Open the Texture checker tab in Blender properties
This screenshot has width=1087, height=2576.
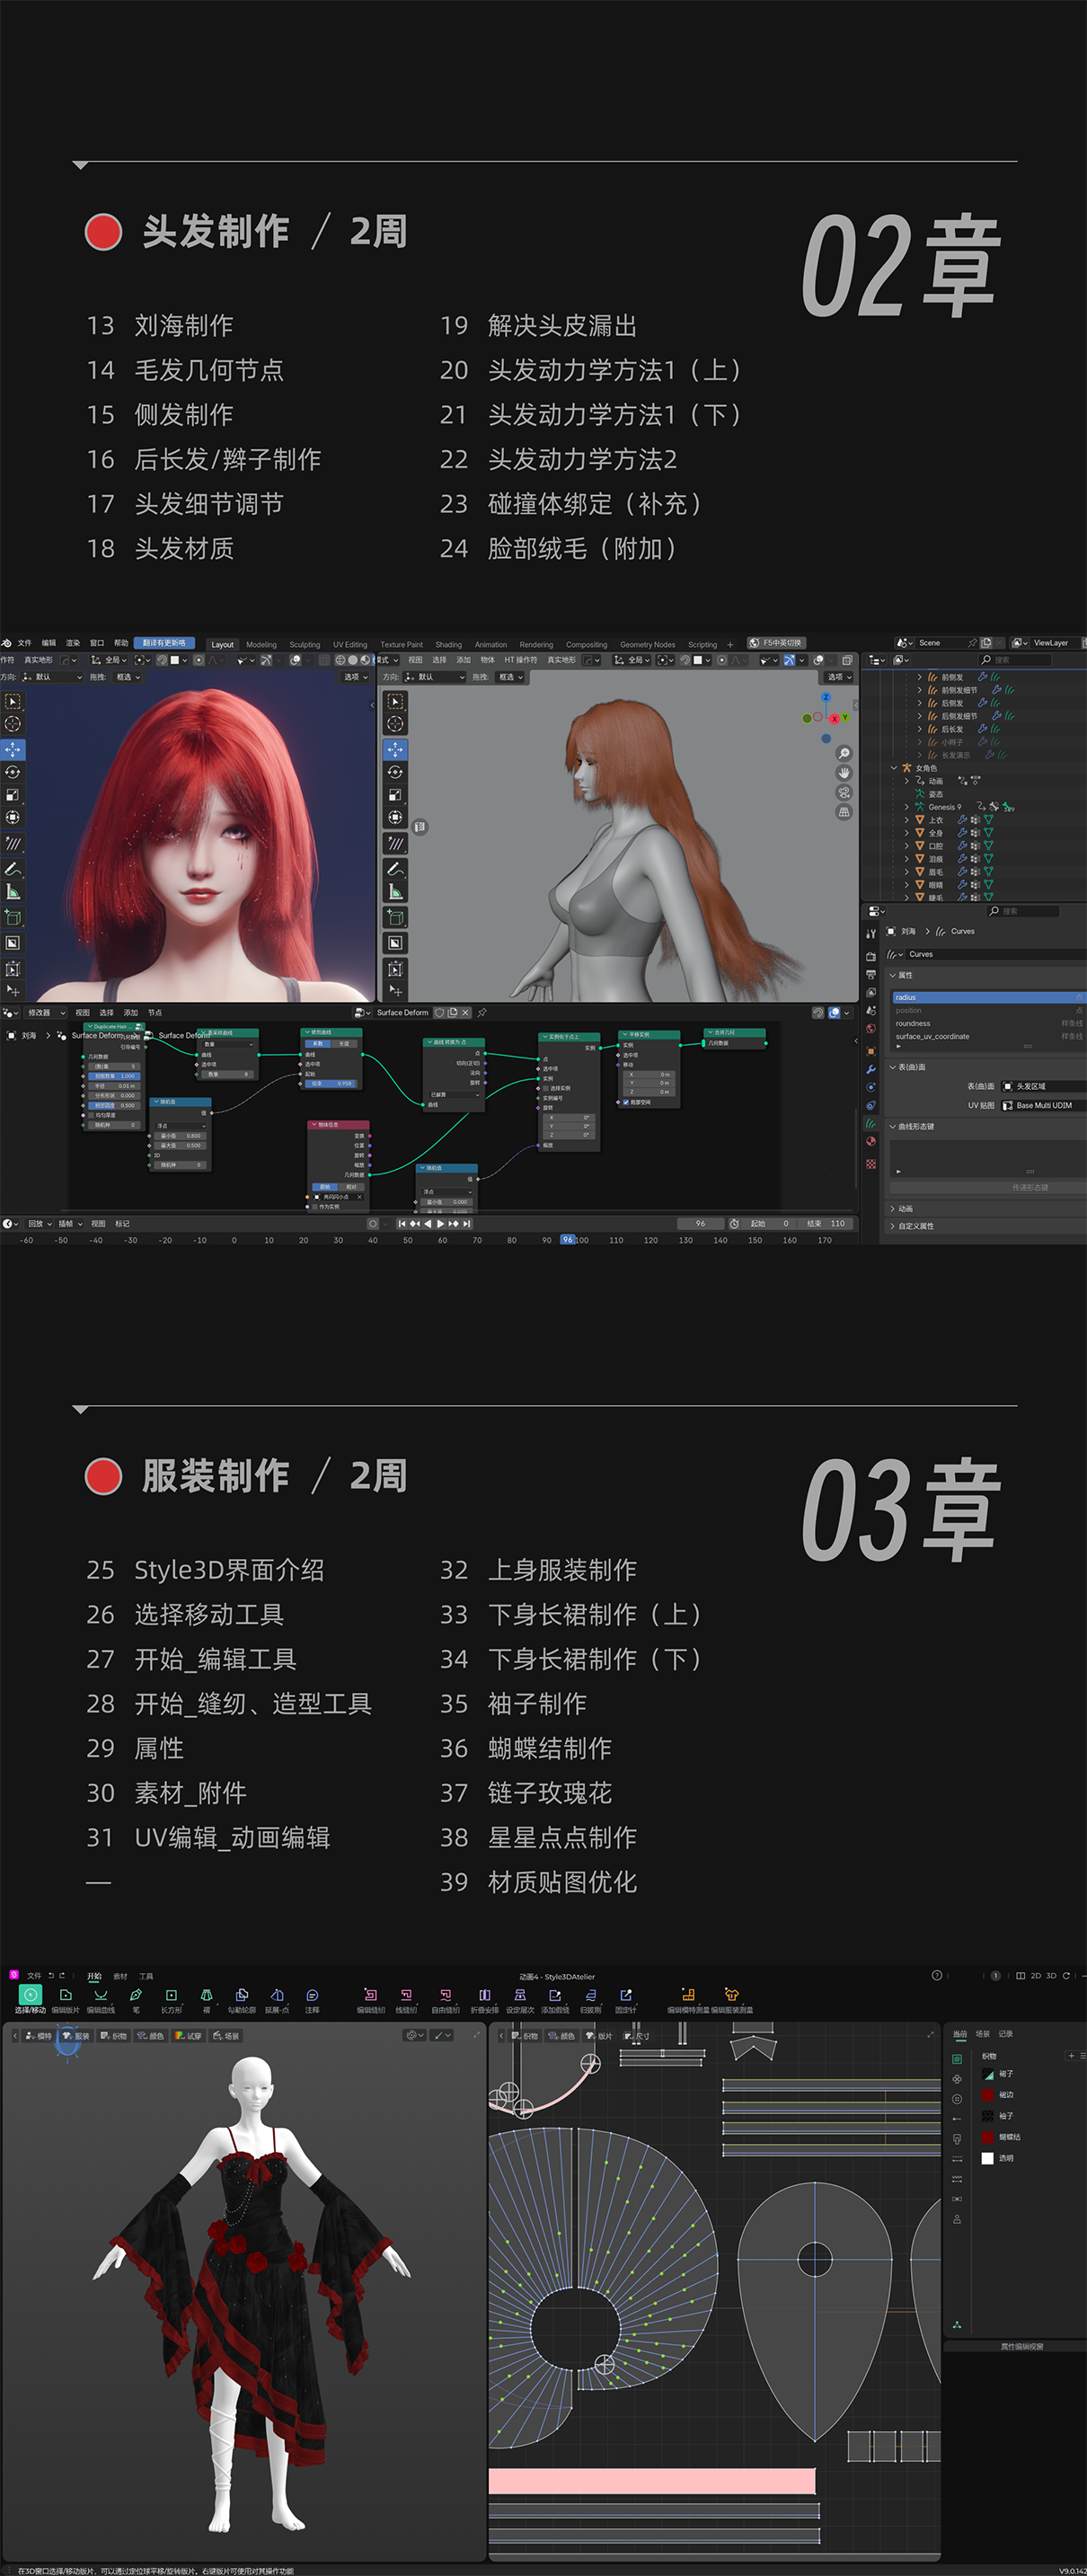click(871, 1164)
